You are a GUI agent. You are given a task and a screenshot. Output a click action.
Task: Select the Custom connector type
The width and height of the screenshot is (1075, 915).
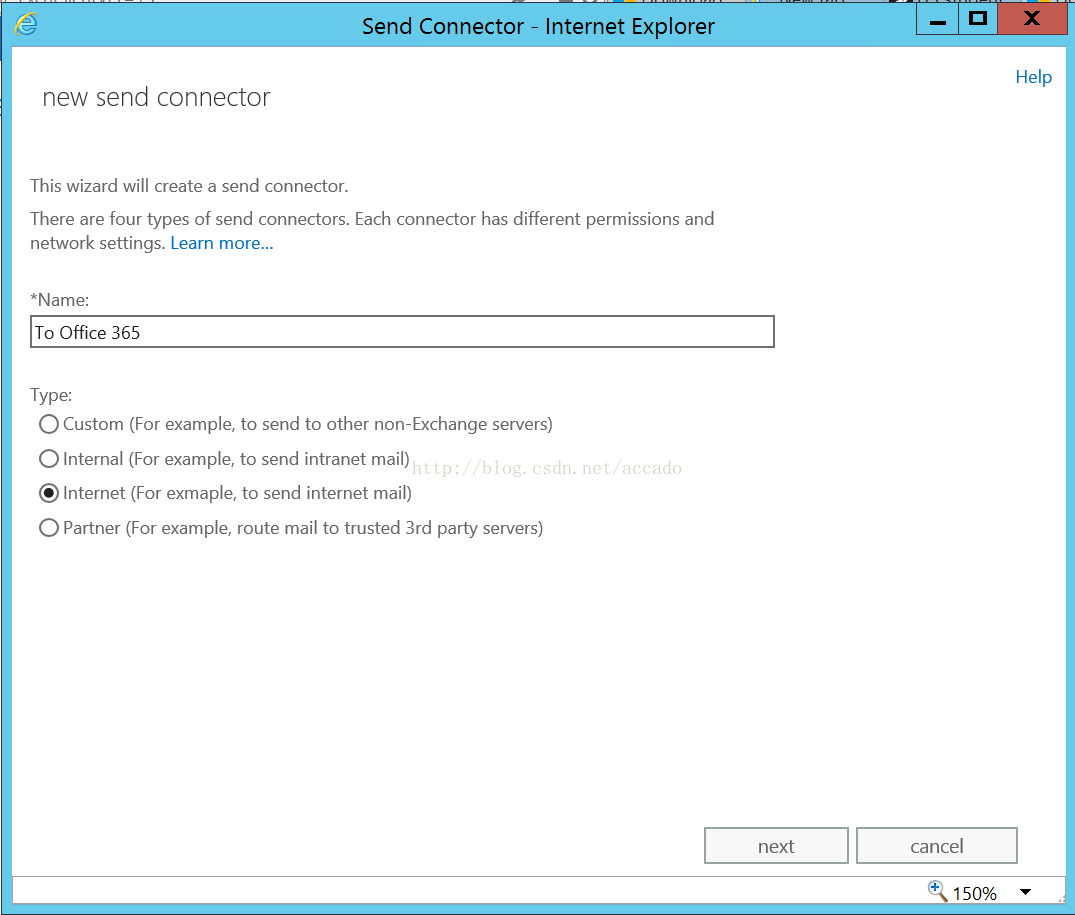pos(49,424)
